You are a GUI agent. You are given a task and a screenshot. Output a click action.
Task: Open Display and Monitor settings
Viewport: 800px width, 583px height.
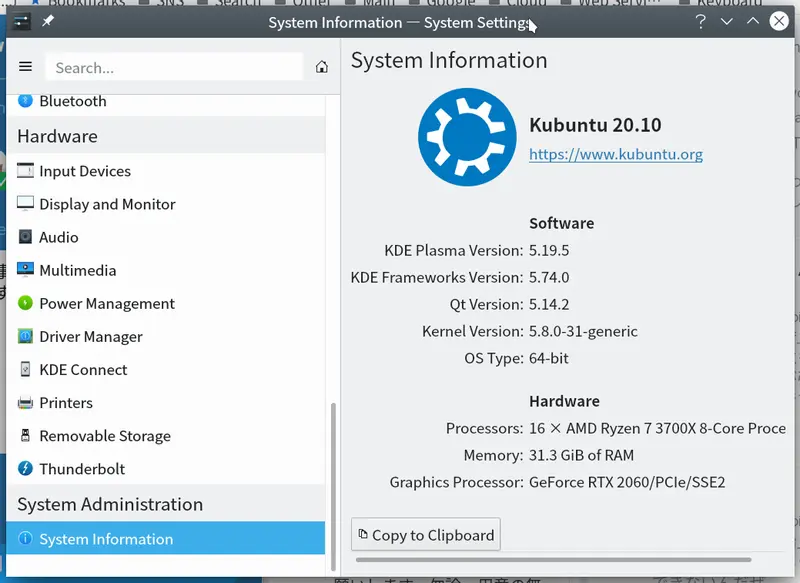tap(165, 204)
